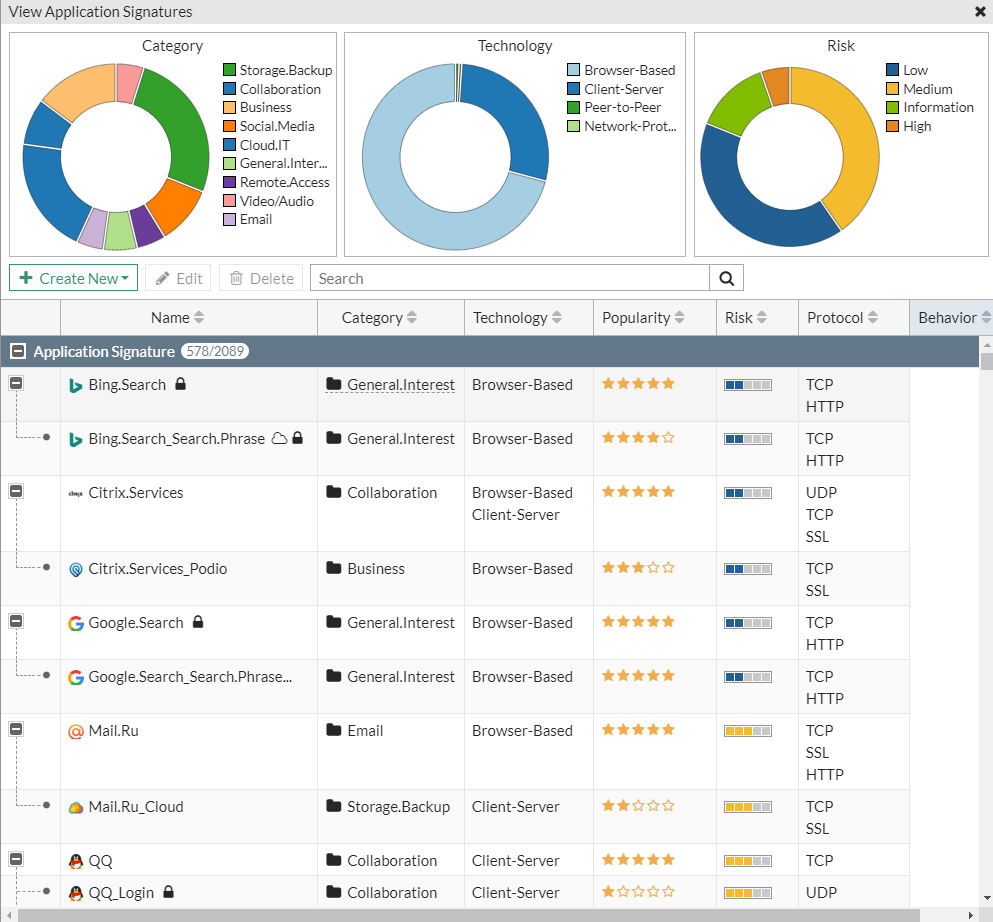The width and height of the screenshot is (993, 922).
Task: Collapse the Citrix.Services tree row
Action: pos(16,492)
